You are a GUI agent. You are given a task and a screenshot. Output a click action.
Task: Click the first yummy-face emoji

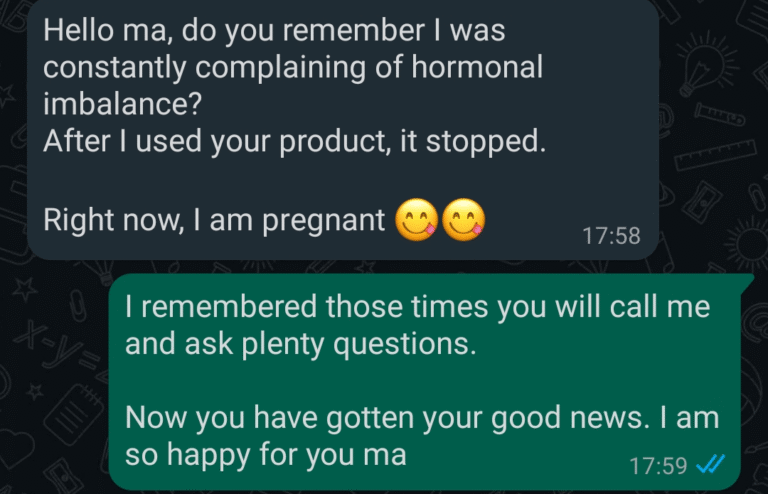(x=417, y=219)
